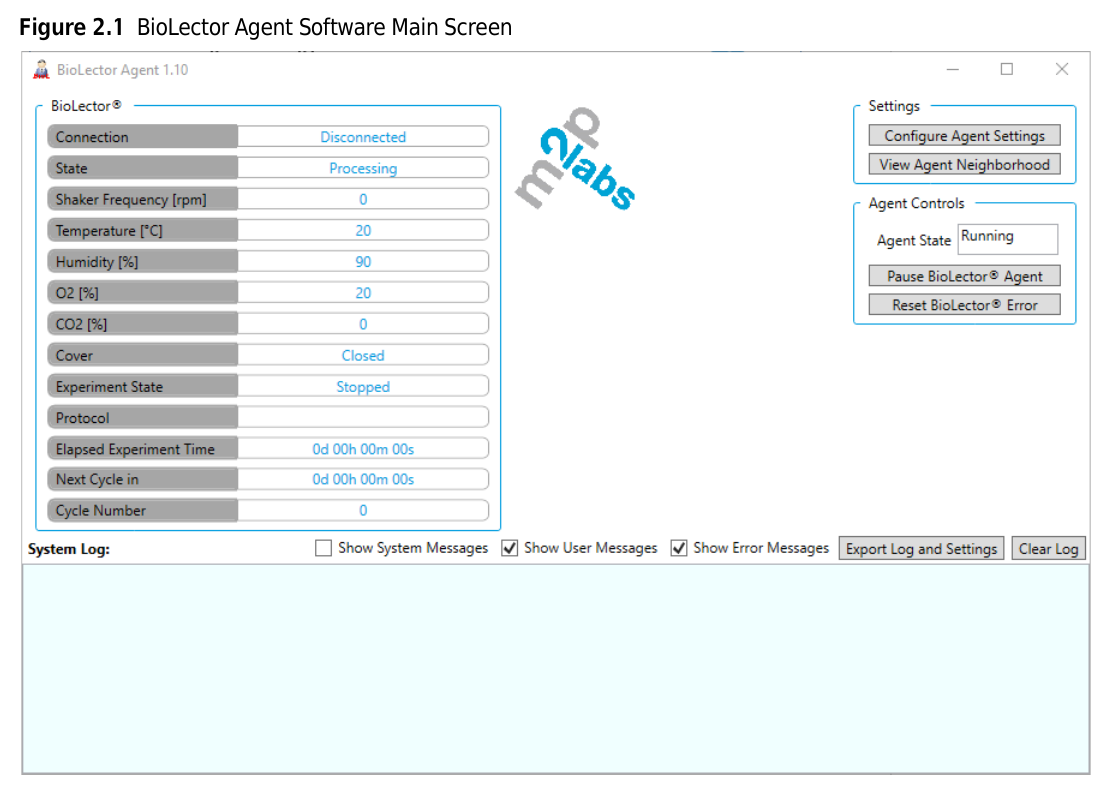The image size is (1100, 800).
Task: Click the Cover row label
Action: tap(142, 355)
